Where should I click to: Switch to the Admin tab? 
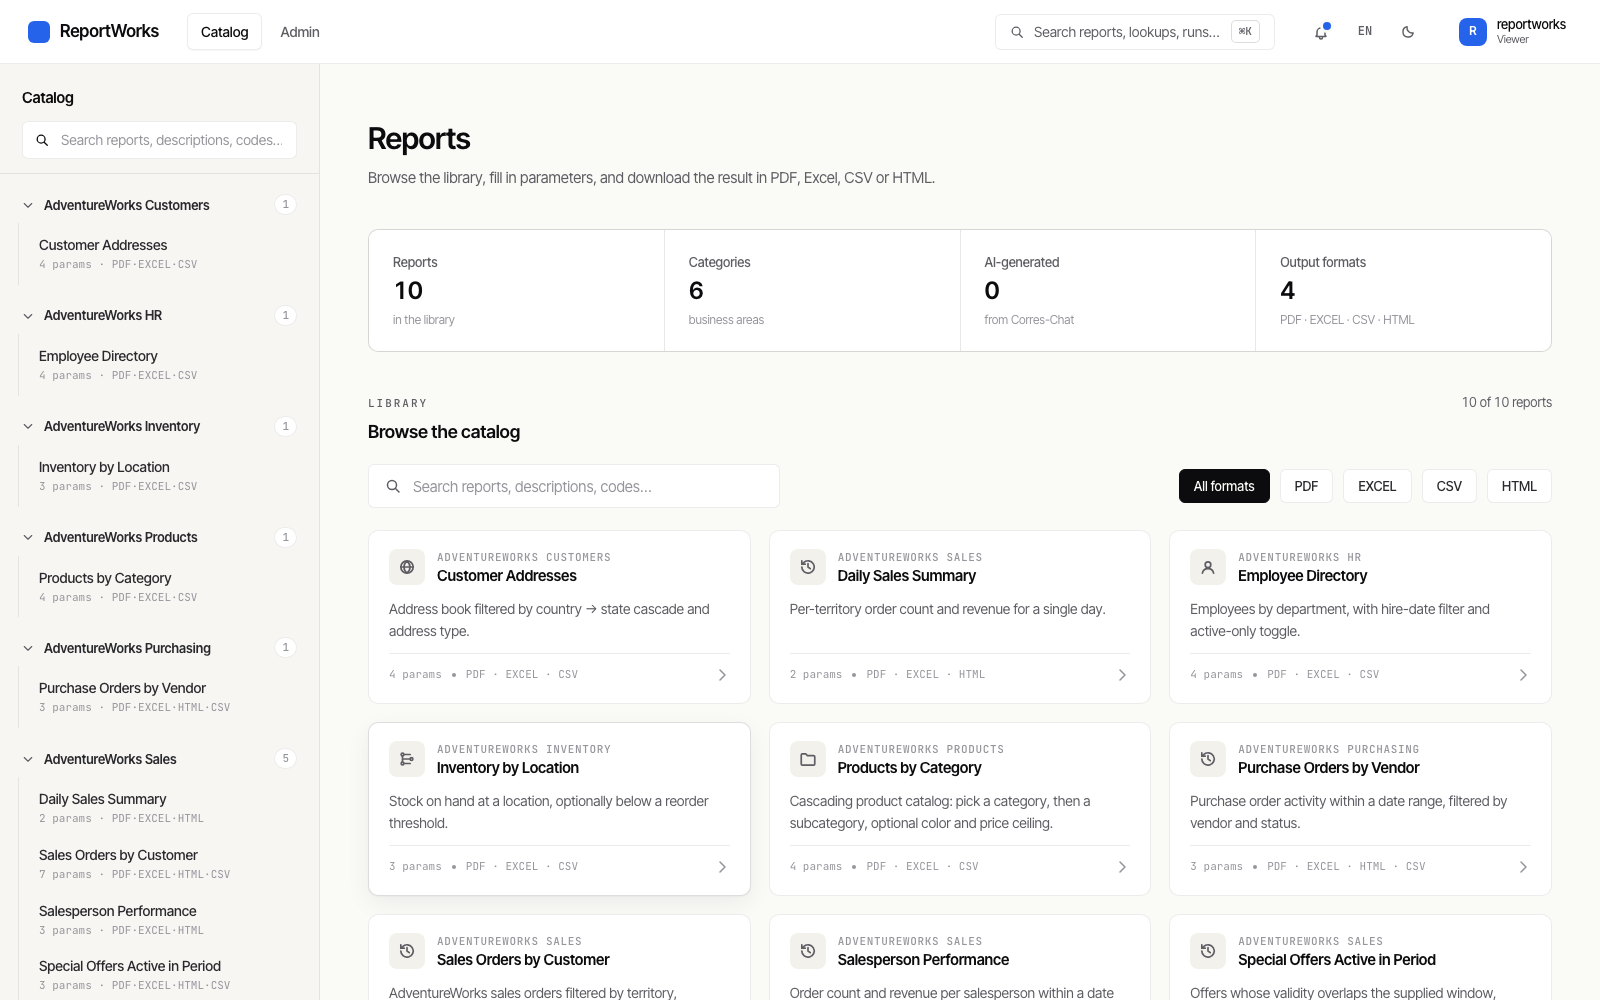tap(300, 32)
